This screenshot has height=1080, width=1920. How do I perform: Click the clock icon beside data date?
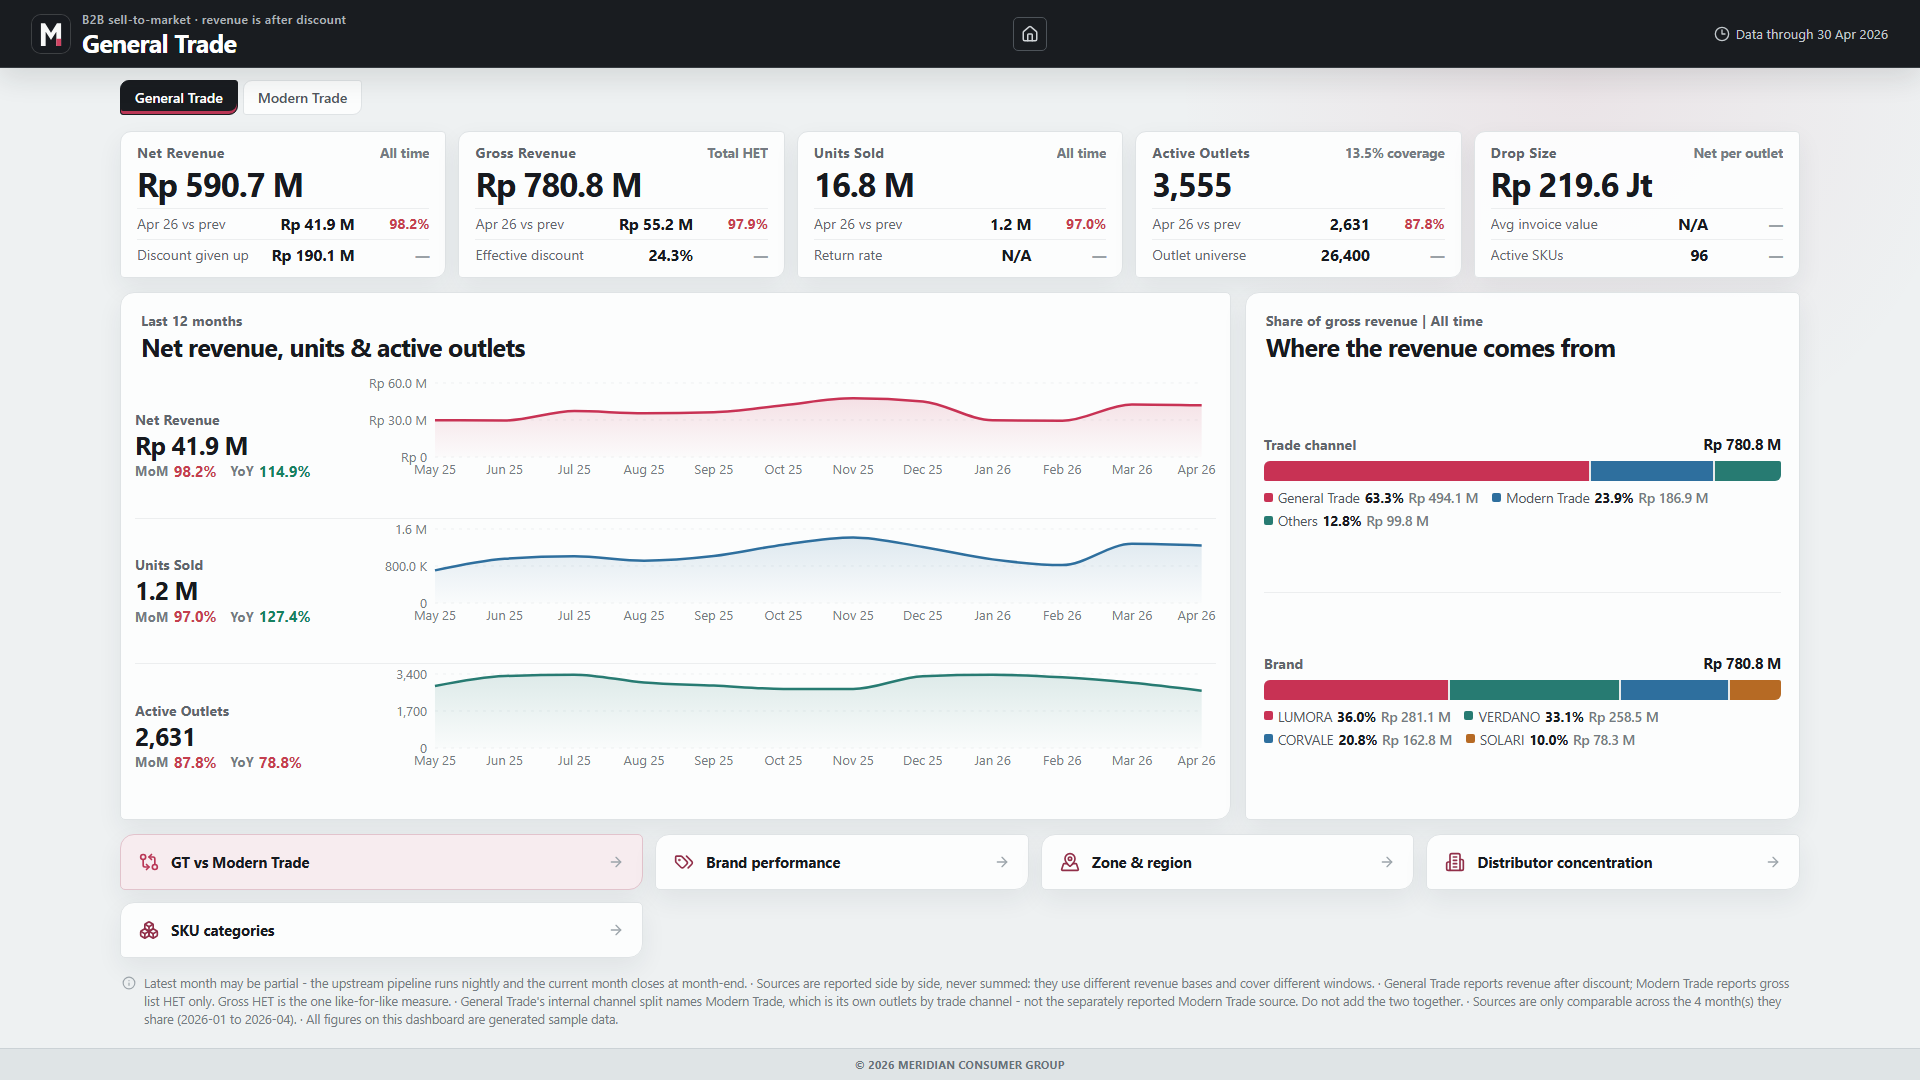tap(1721, 34)
